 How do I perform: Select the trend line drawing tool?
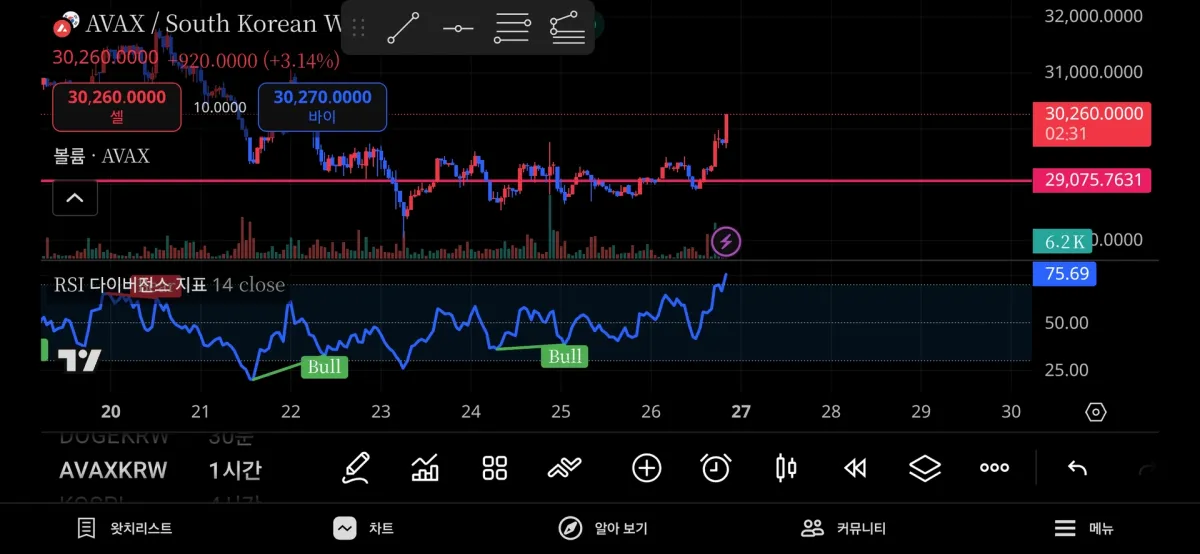pos(404,28)
